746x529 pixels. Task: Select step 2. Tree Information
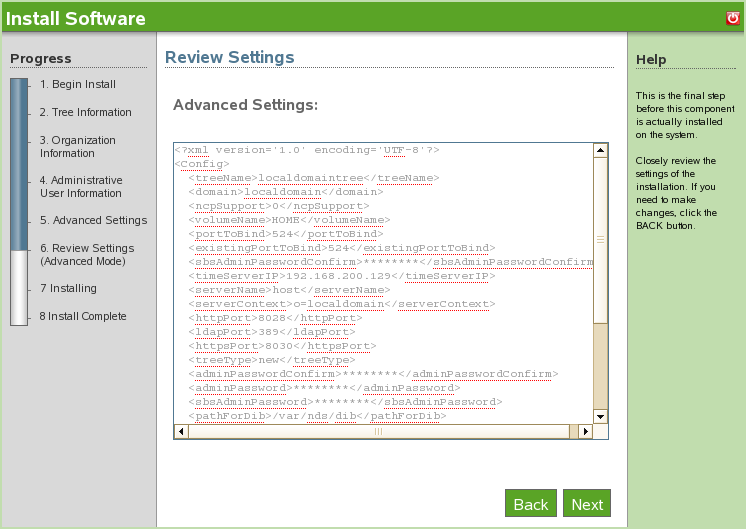(86, 112)
